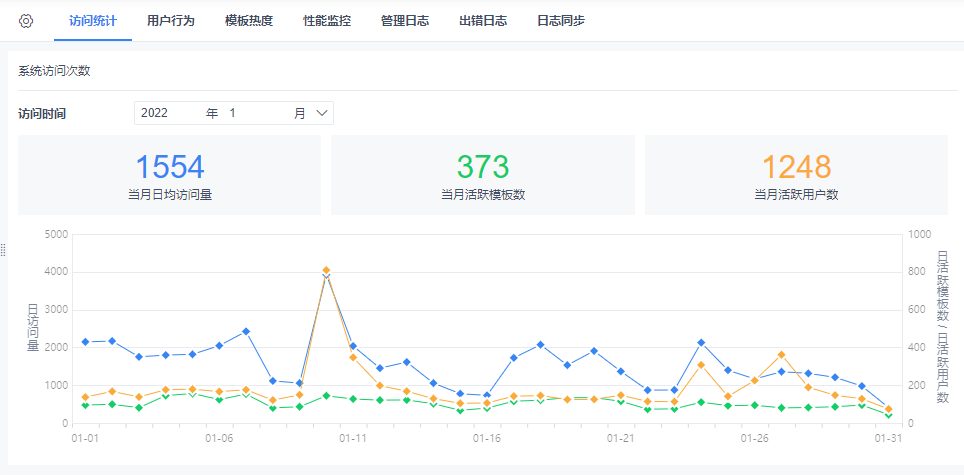Click the orange peak data point near 01-10
The image size is (964, 475).
pyautogui.click(x=326, y=270)
